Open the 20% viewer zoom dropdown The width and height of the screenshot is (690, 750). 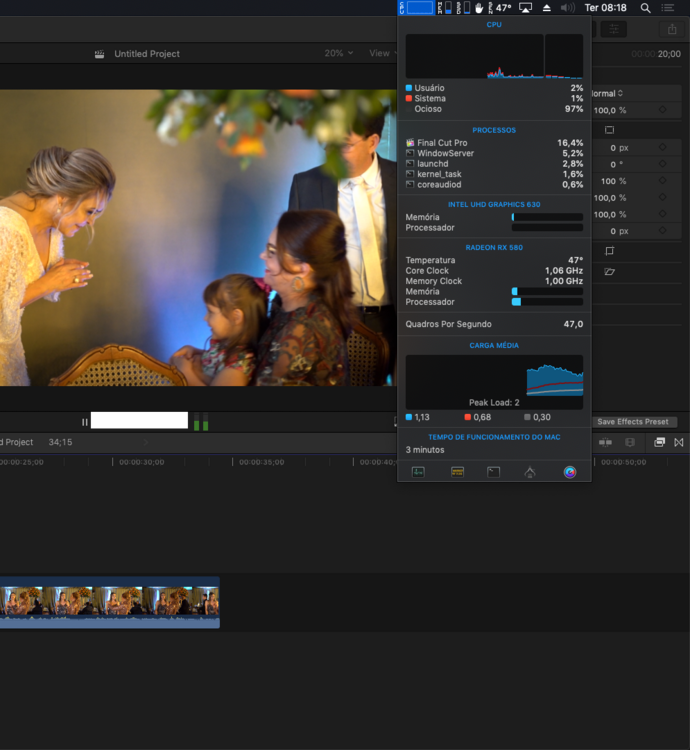(x=338, y=53)
